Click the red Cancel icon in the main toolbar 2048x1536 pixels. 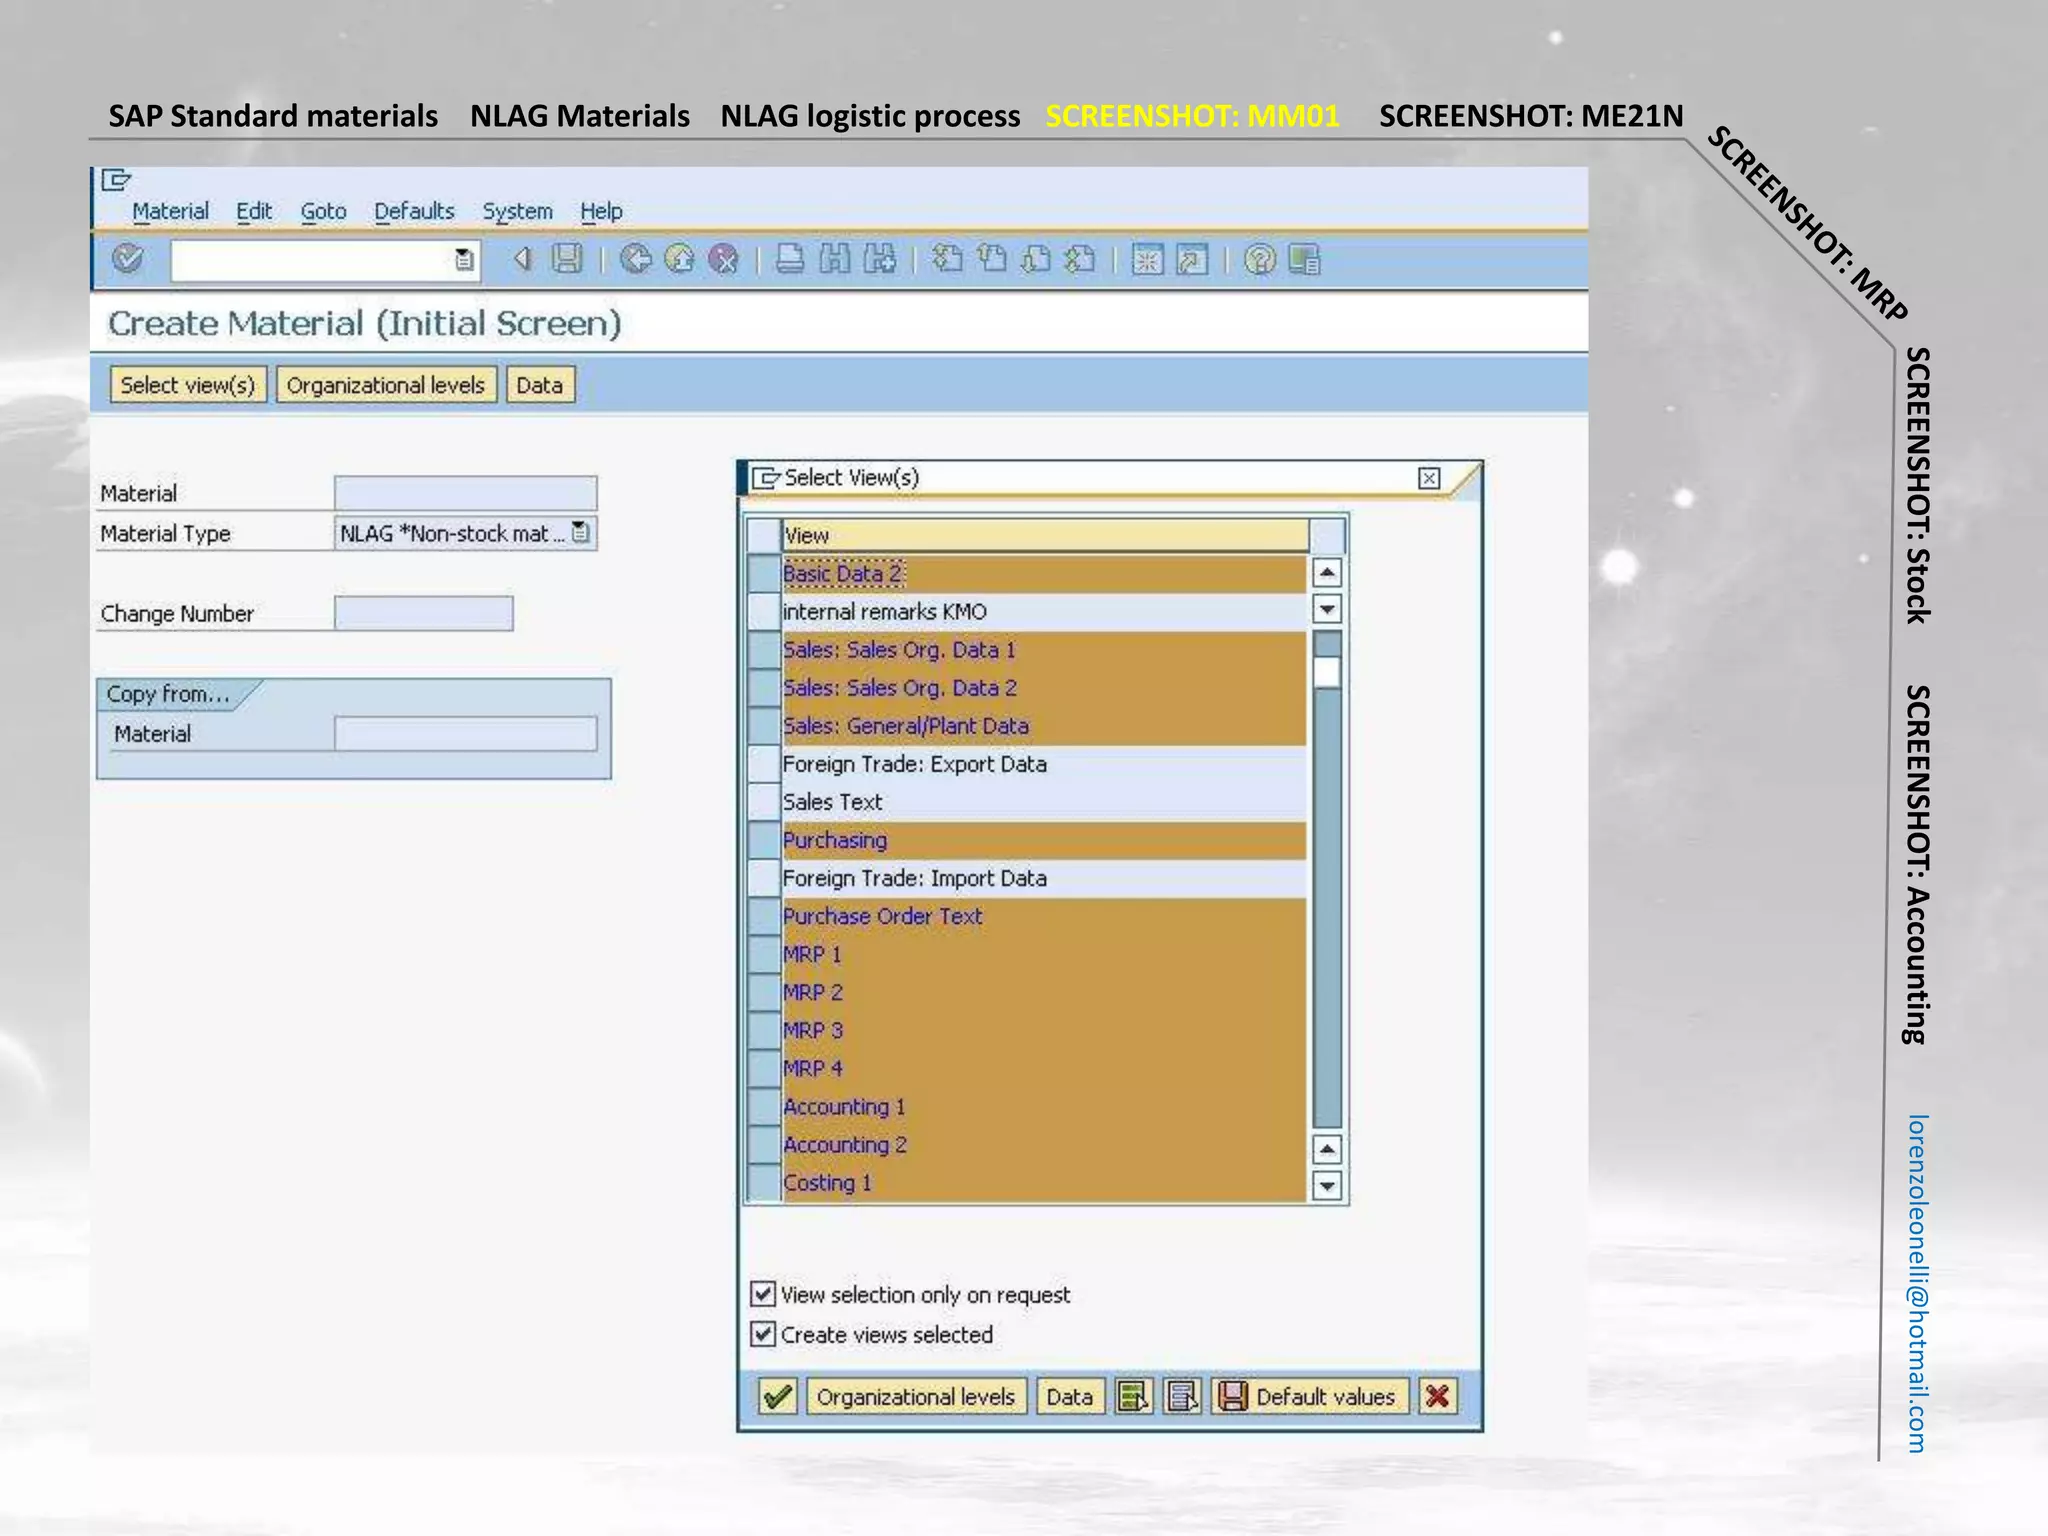coord(723,260)
